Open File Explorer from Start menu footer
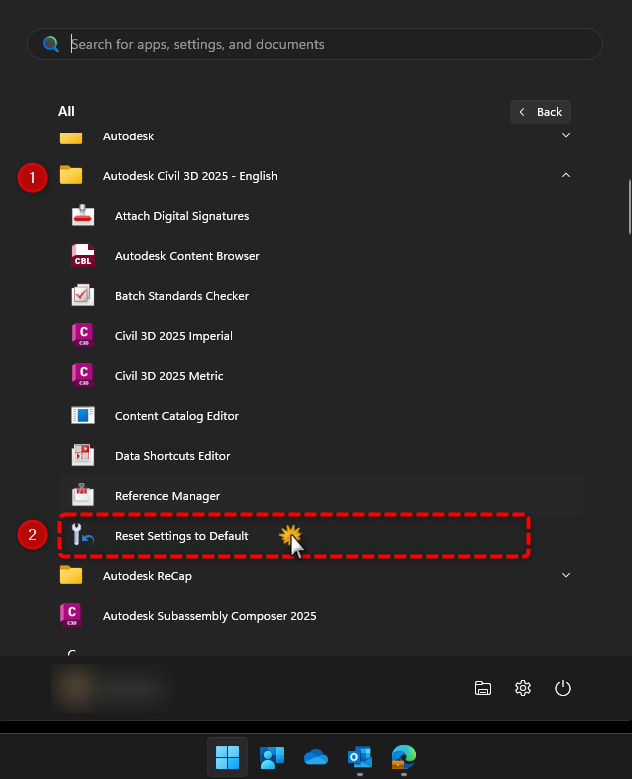This screenshot has width=632, height=779. (x=482, y=688)
